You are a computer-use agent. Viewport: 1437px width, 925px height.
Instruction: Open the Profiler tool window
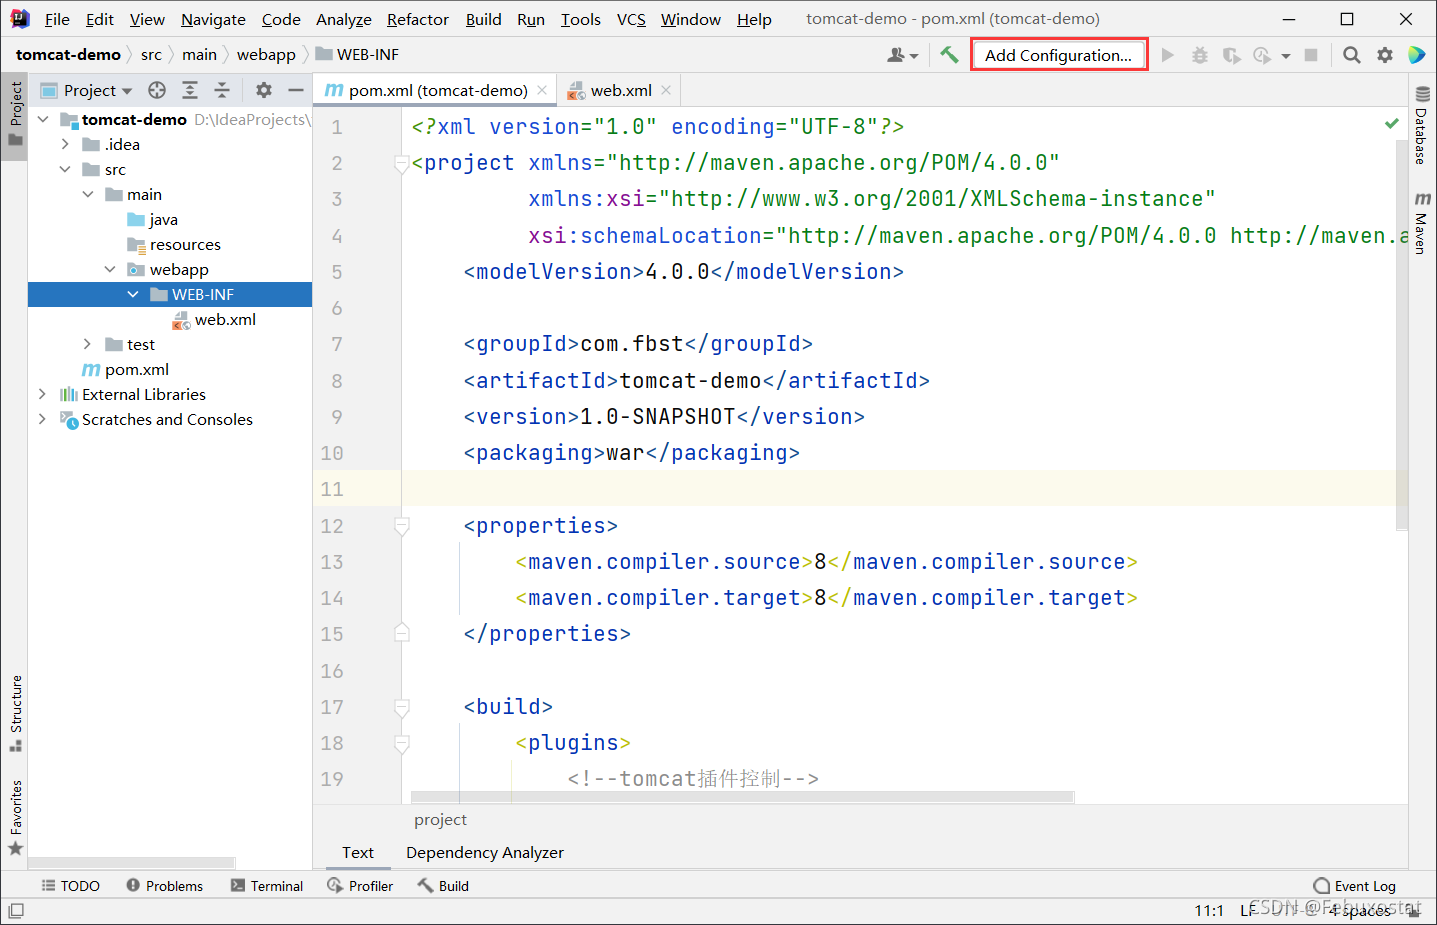[x=360, y=886]
